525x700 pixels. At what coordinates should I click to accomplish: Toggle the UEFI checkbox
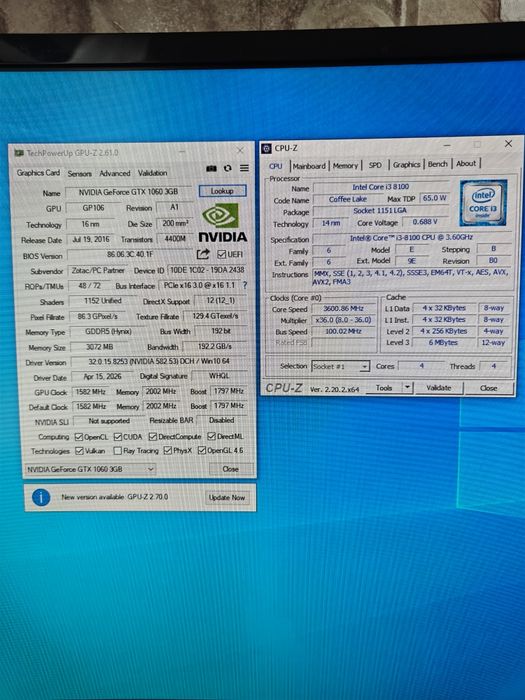point(221,254)
